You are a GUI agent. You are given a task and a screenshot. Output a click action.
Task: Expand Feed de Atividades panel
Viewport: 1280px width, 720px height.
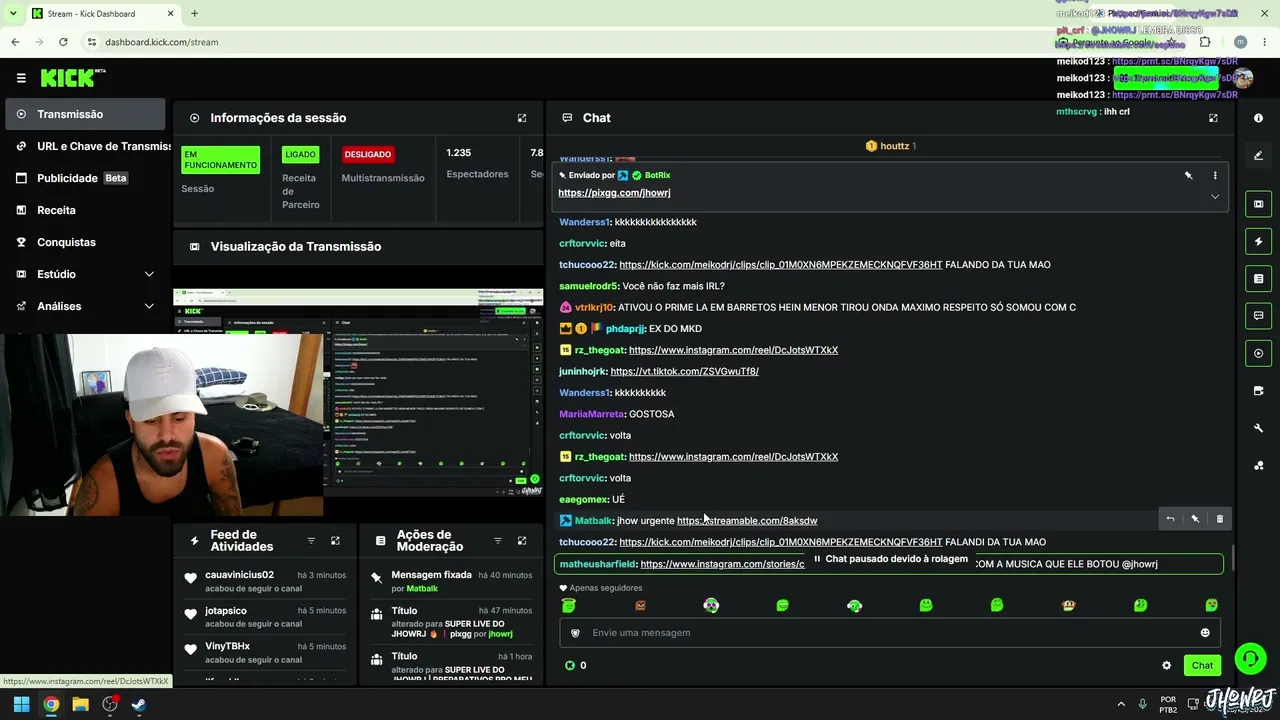coord(335,541)
